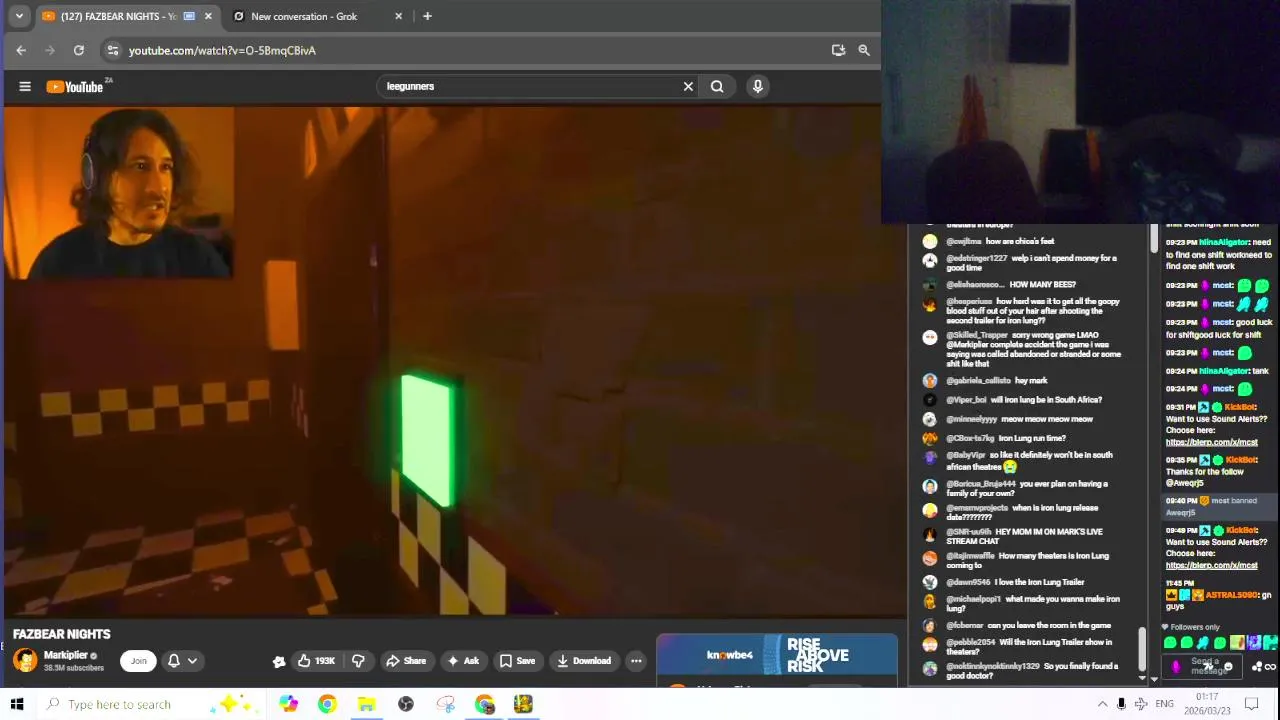Open the Markiplier channel avatar
Image resolution: width=1280 pixels, height=720 pixels.
click(x=25, y=660)
